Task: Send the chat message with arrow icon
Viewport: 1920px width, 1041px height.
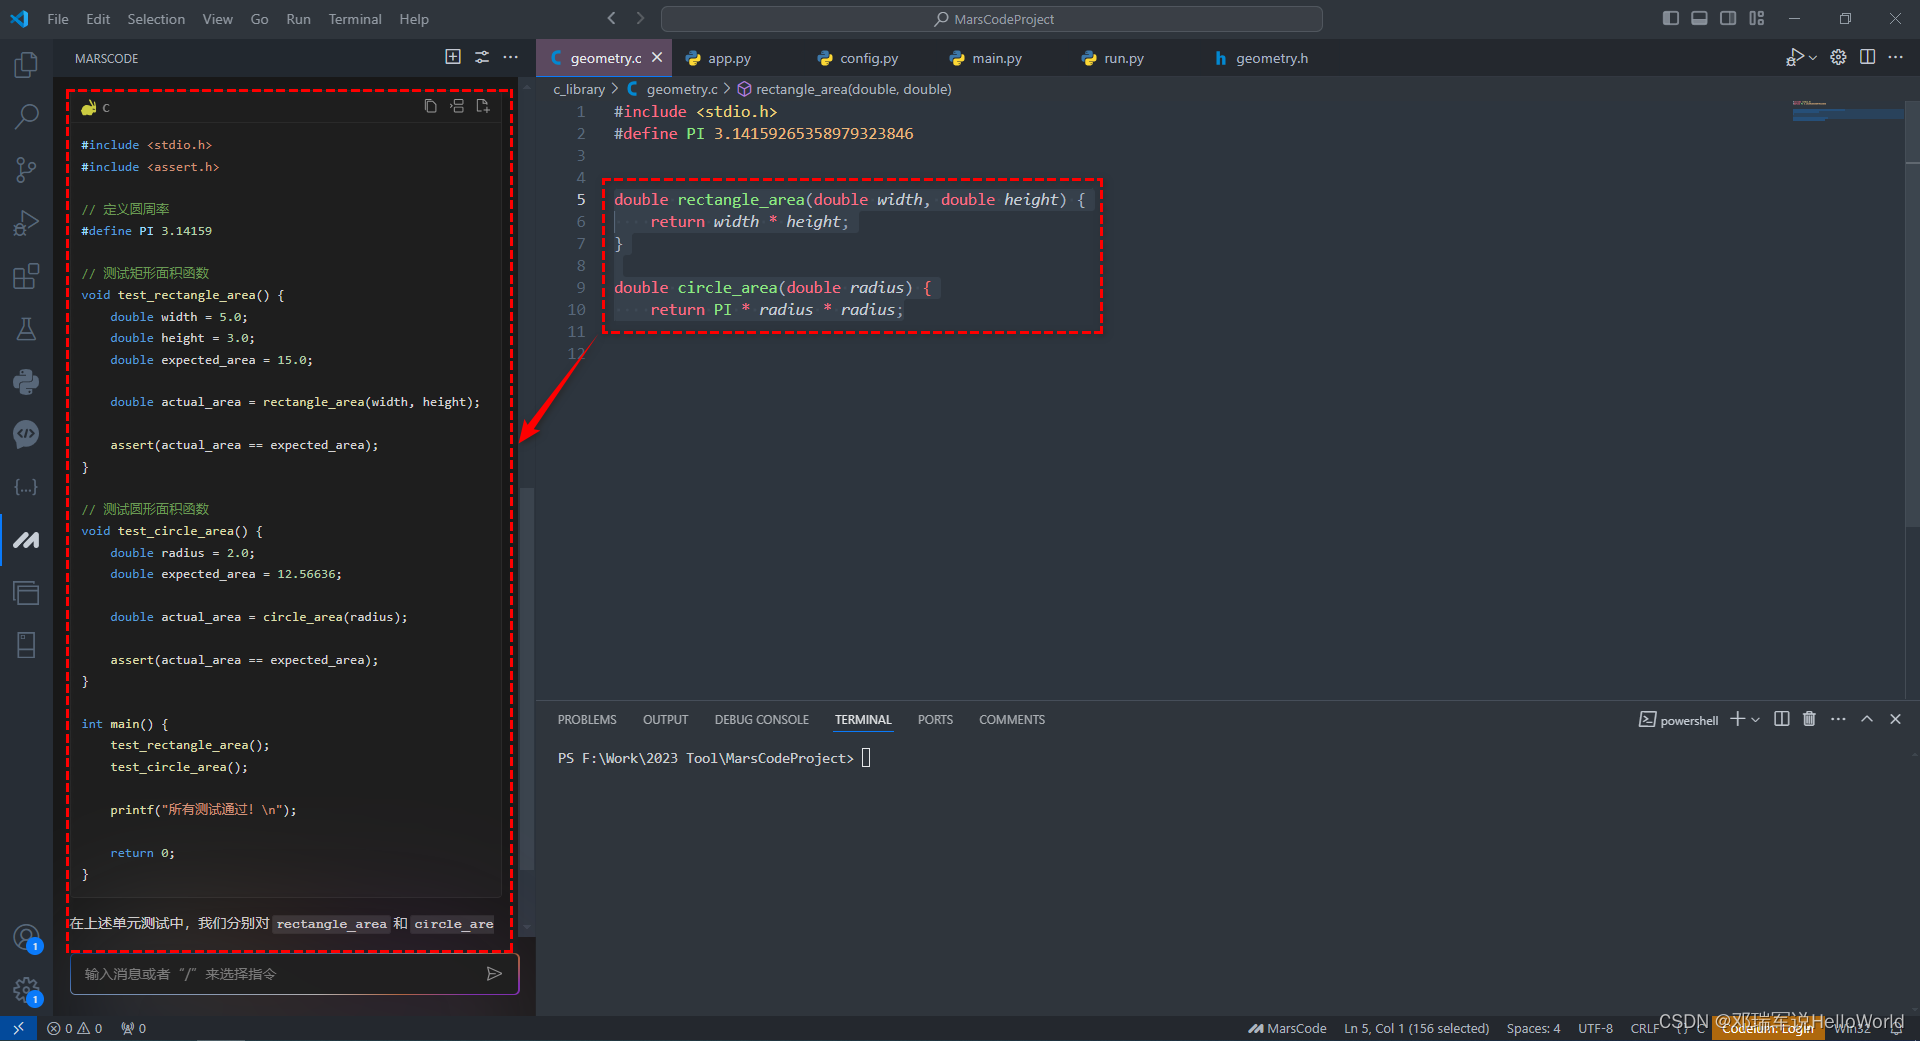Action: pos(494,974)
